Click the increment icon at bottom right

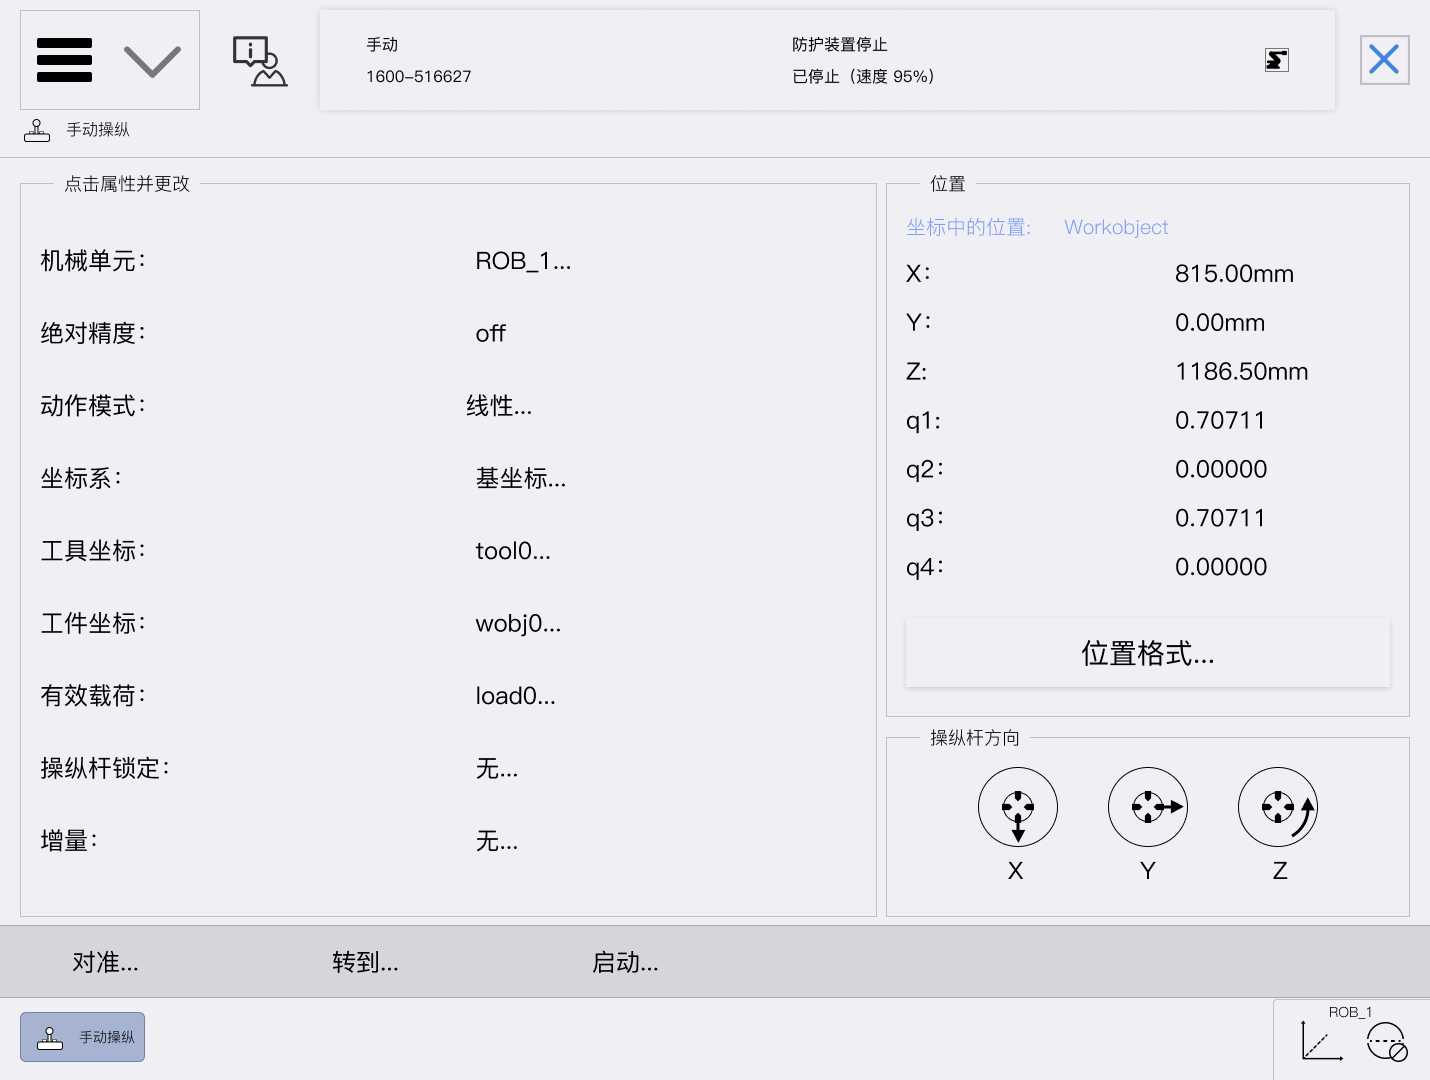click(x=1387, y=1042)
